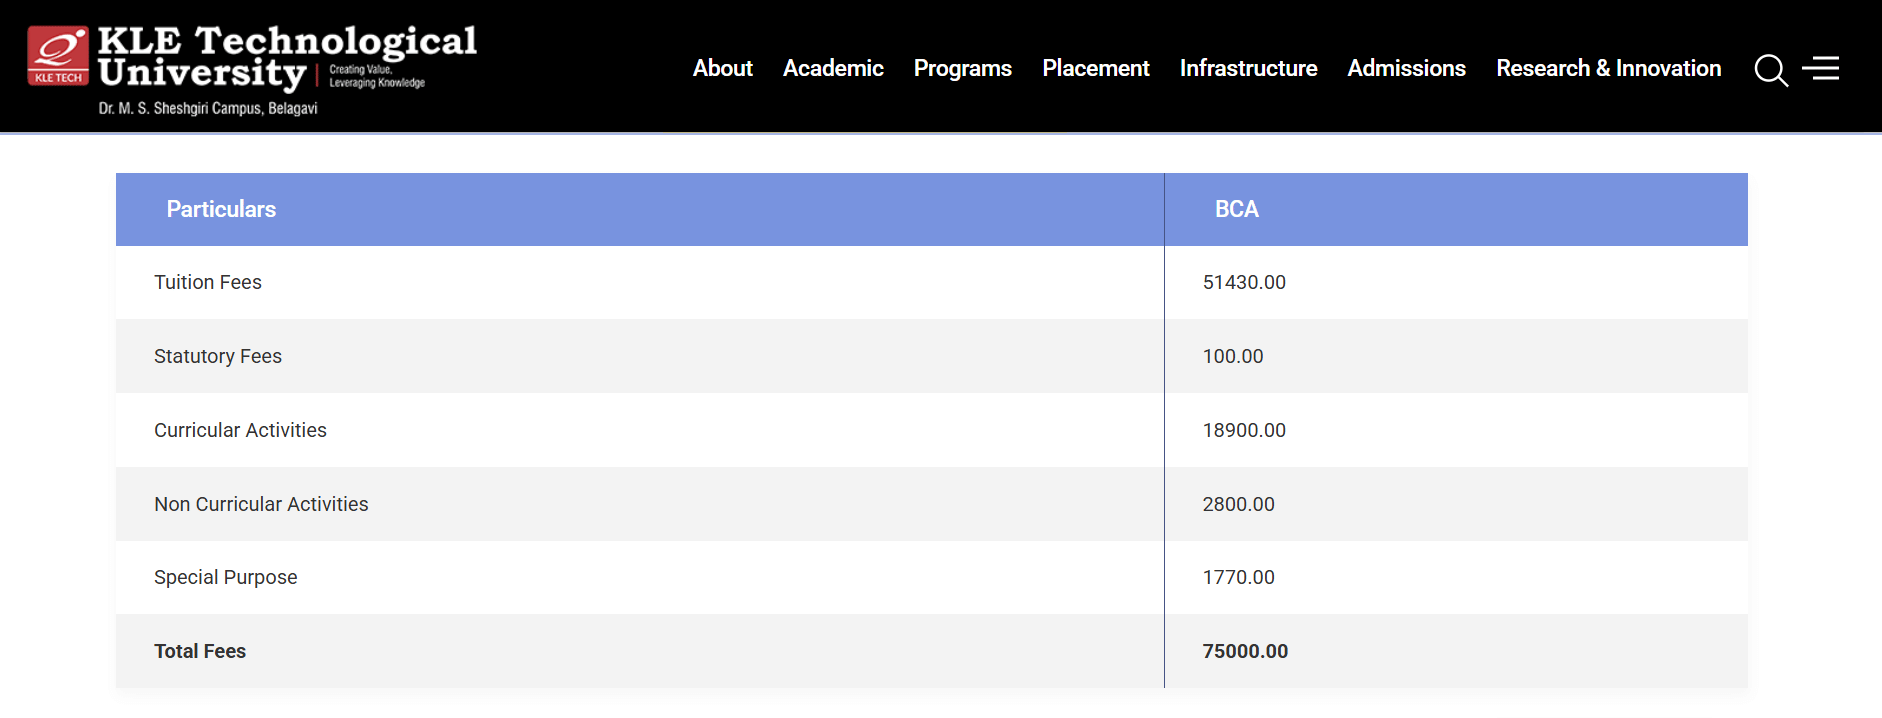Click the Statutory Fees row label
Image resolution: width=1882 pixels, height=718 pixels.
218,356
